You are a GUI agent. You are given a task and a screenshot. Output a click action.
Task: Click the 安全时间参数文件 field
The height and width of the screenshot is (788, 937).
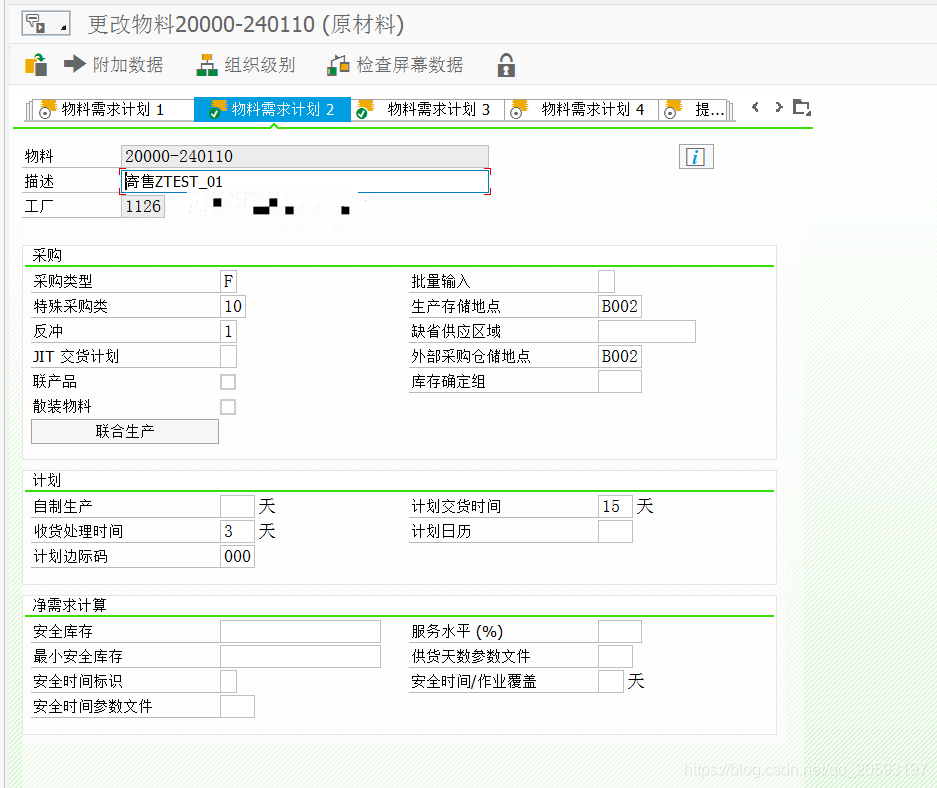237,707
